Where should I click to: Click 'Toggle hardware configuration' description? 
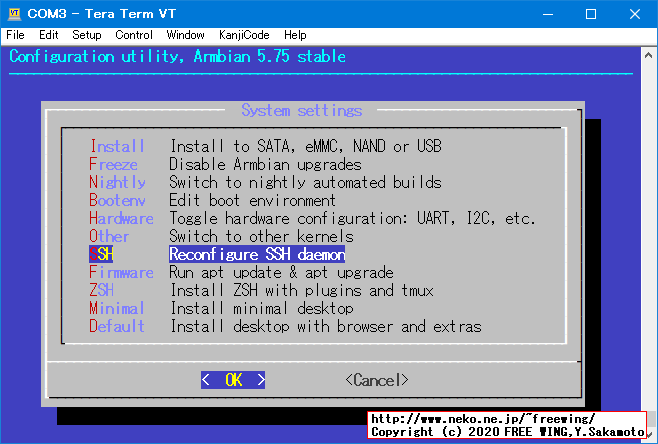pyautogui.click(x=352, y=218)
